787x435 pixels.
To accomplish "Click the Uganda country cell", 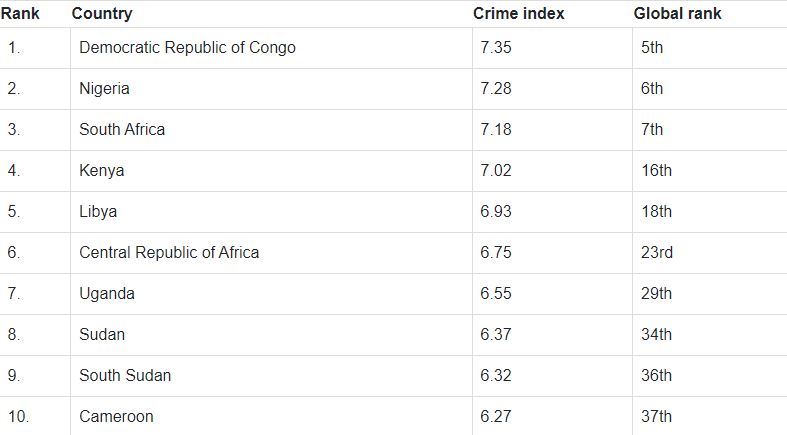I will (x=107, y=294).
